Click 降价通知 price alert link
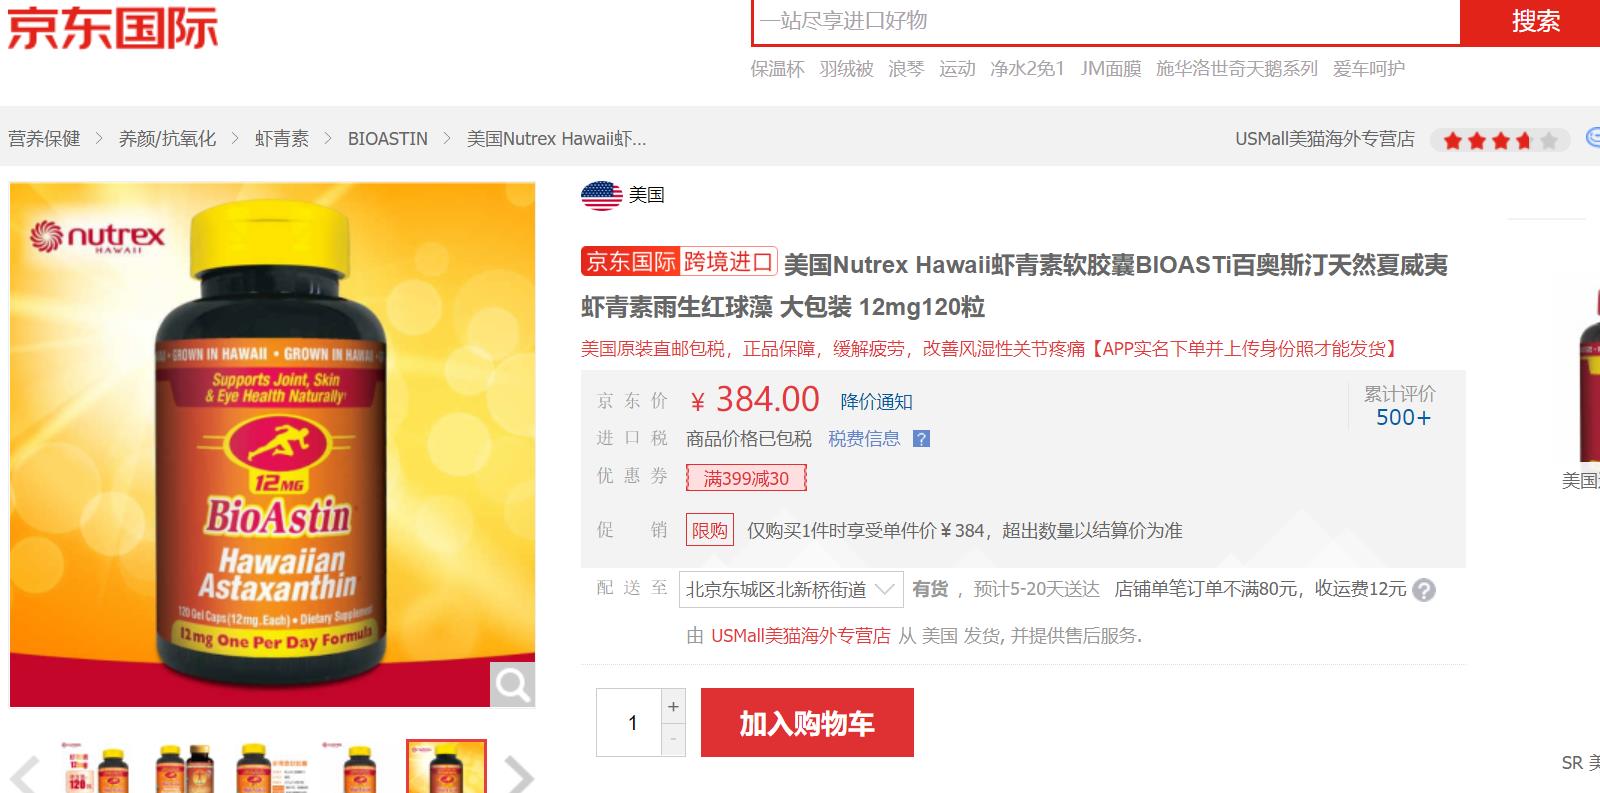This screenshot has height=793, width=1600. pyautogui.click(x=876, y=402)
